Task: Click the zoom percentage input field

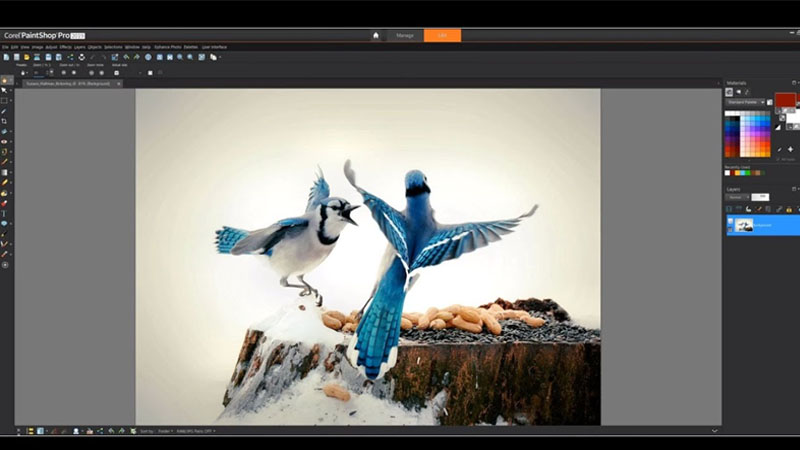Action: click(41, 73)
